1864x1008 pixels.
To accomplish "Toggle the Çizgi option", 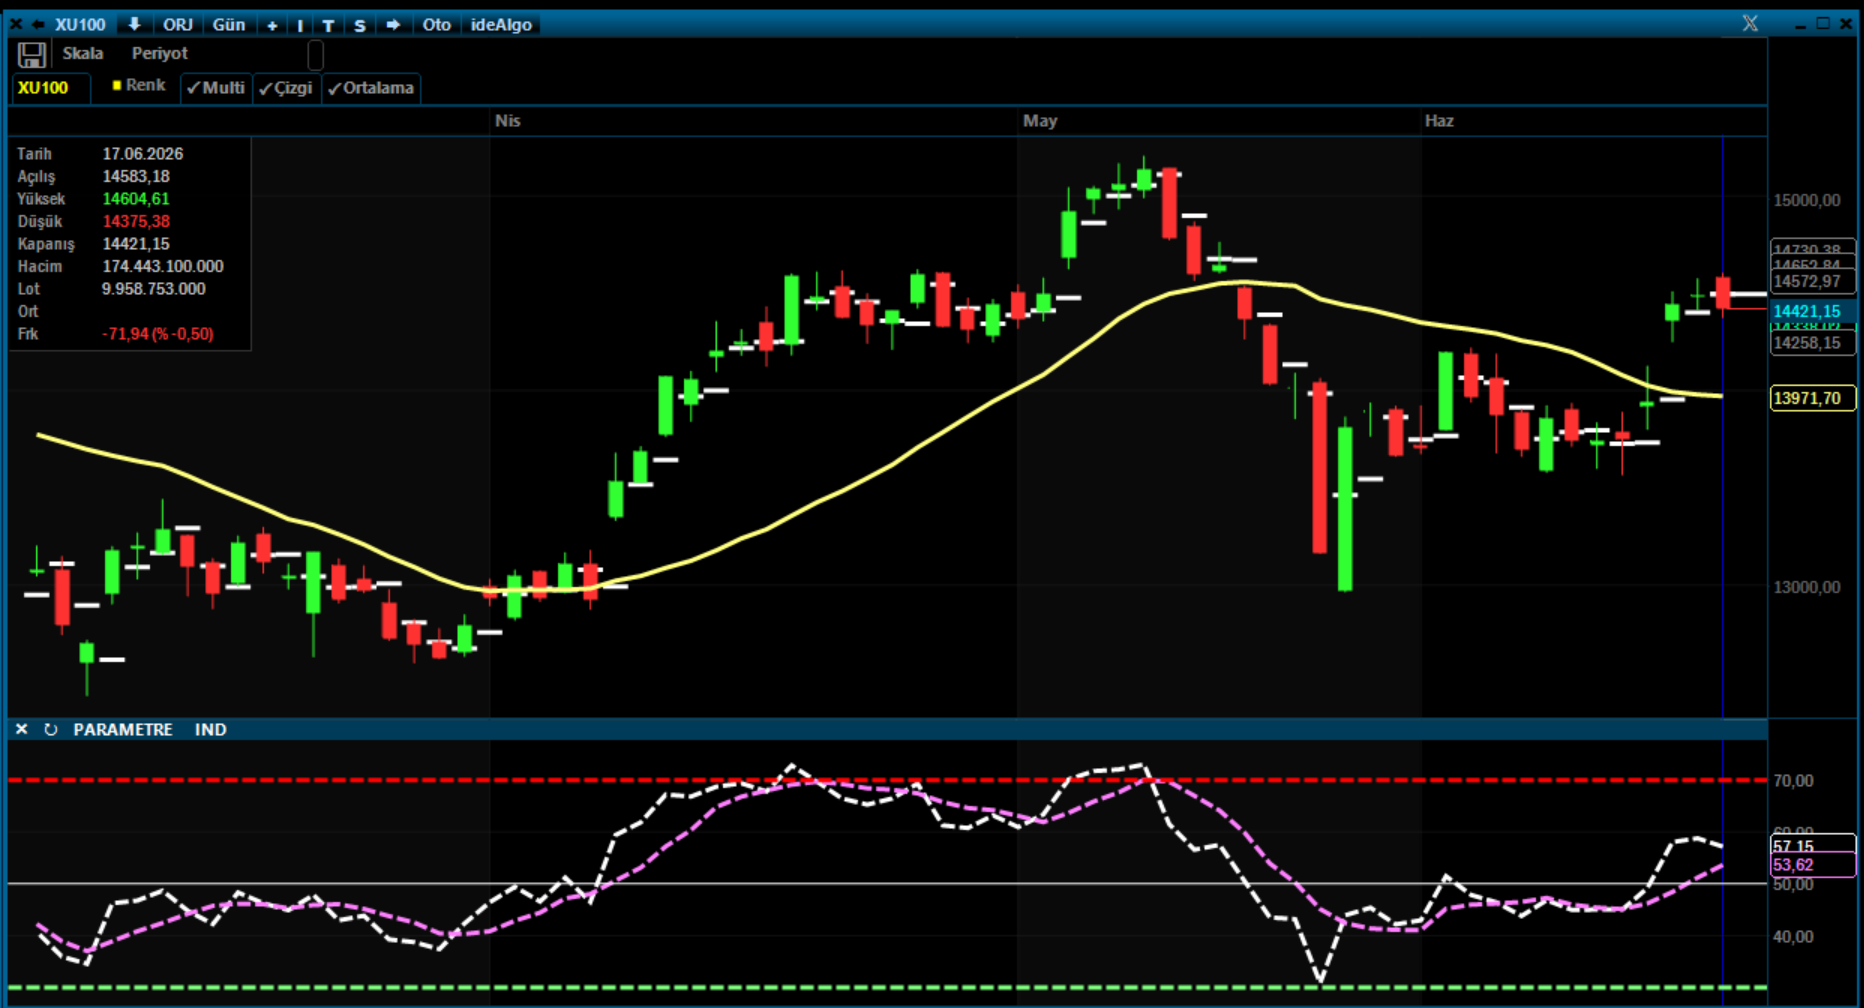I will 286,88.
